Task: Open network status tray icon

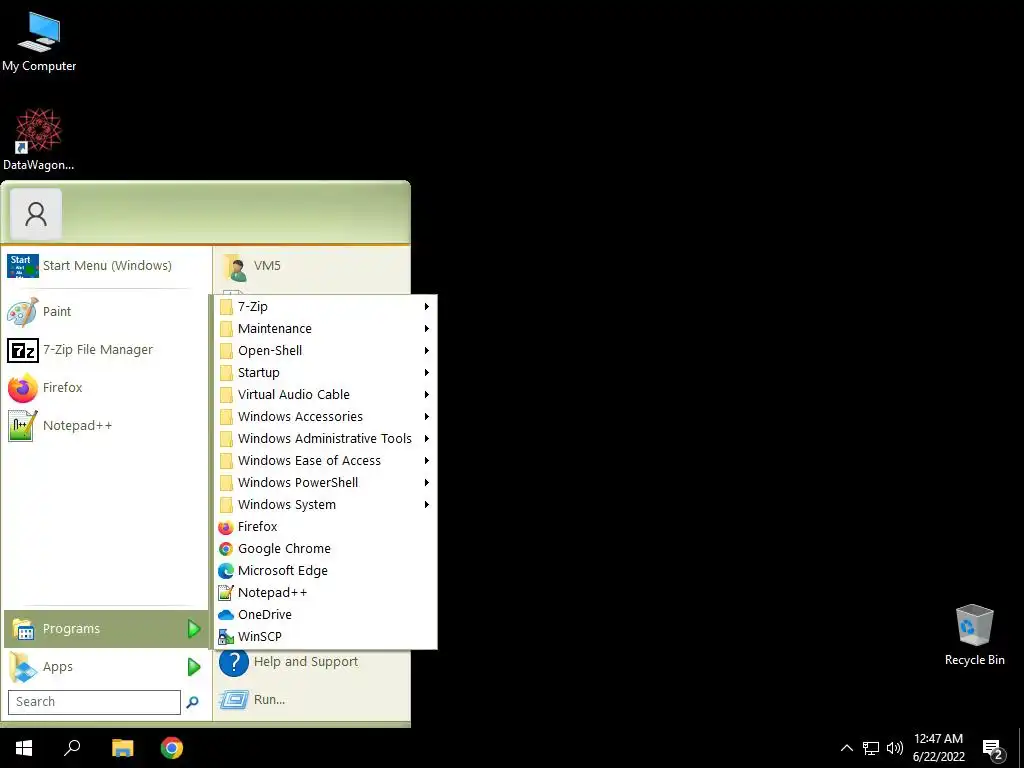Action: point(871,748)
